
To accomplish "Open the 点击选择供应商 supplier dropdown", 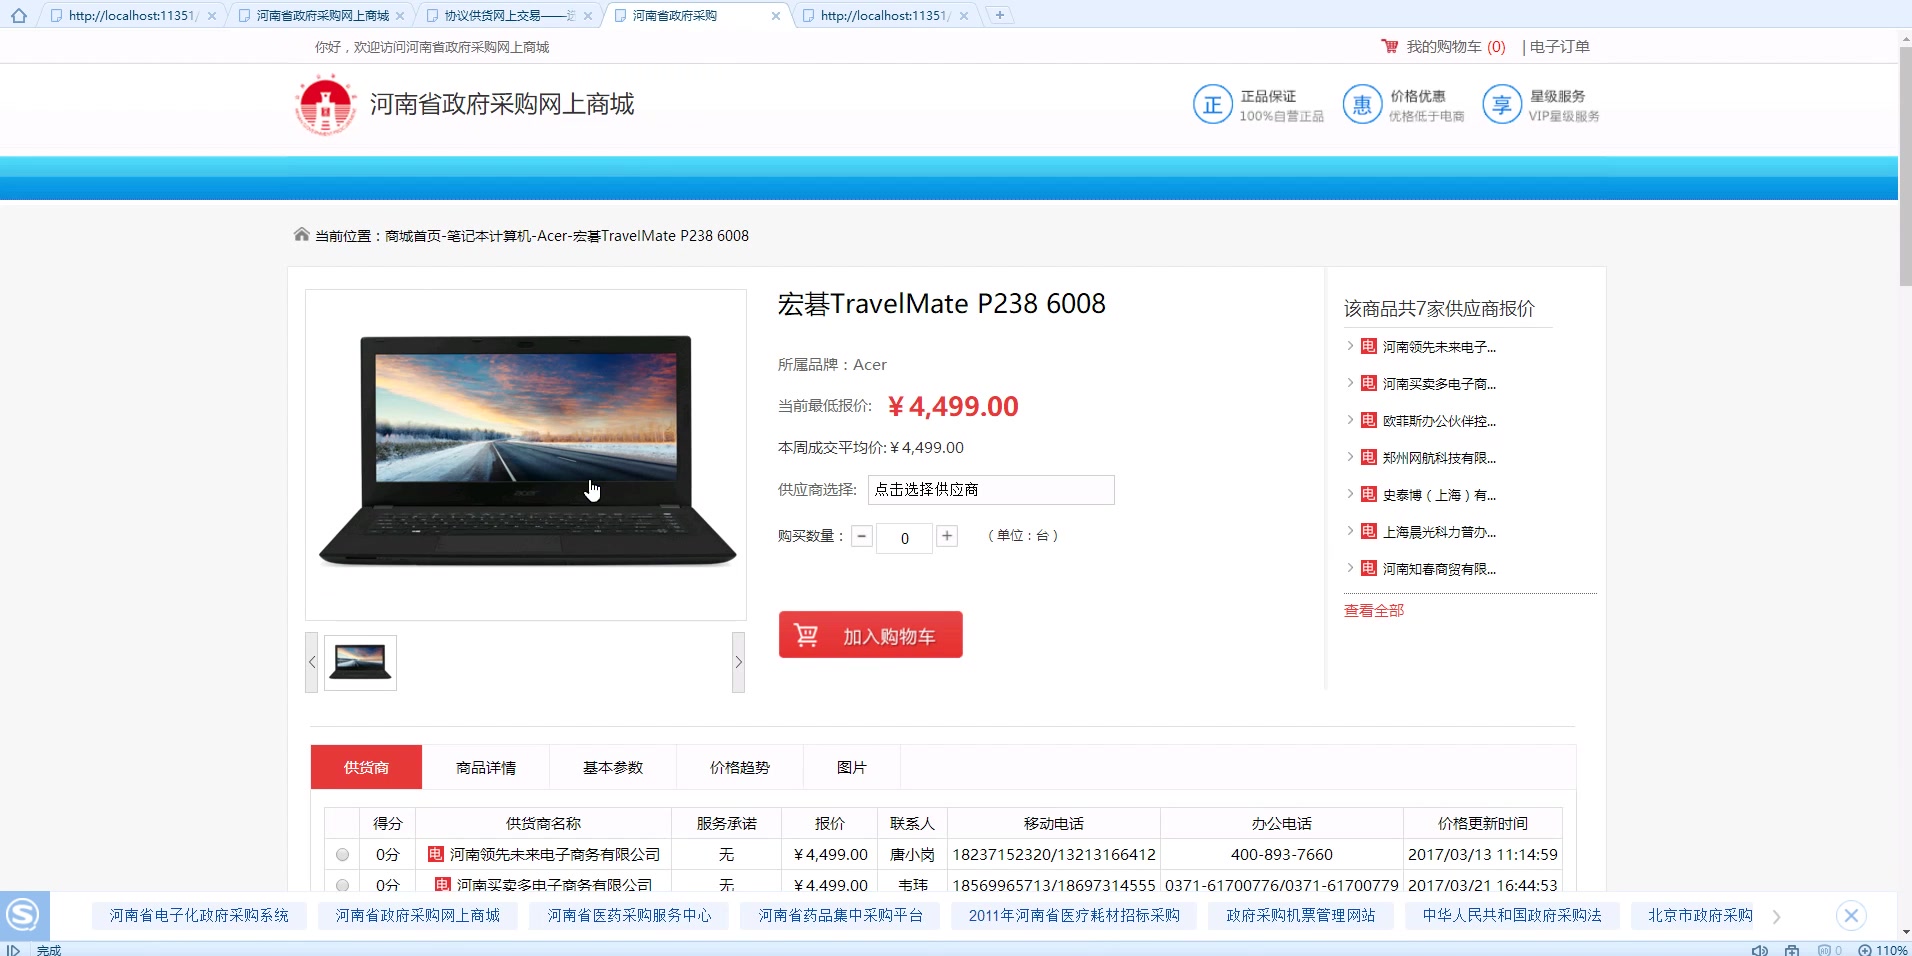I will tap(991, 490).
